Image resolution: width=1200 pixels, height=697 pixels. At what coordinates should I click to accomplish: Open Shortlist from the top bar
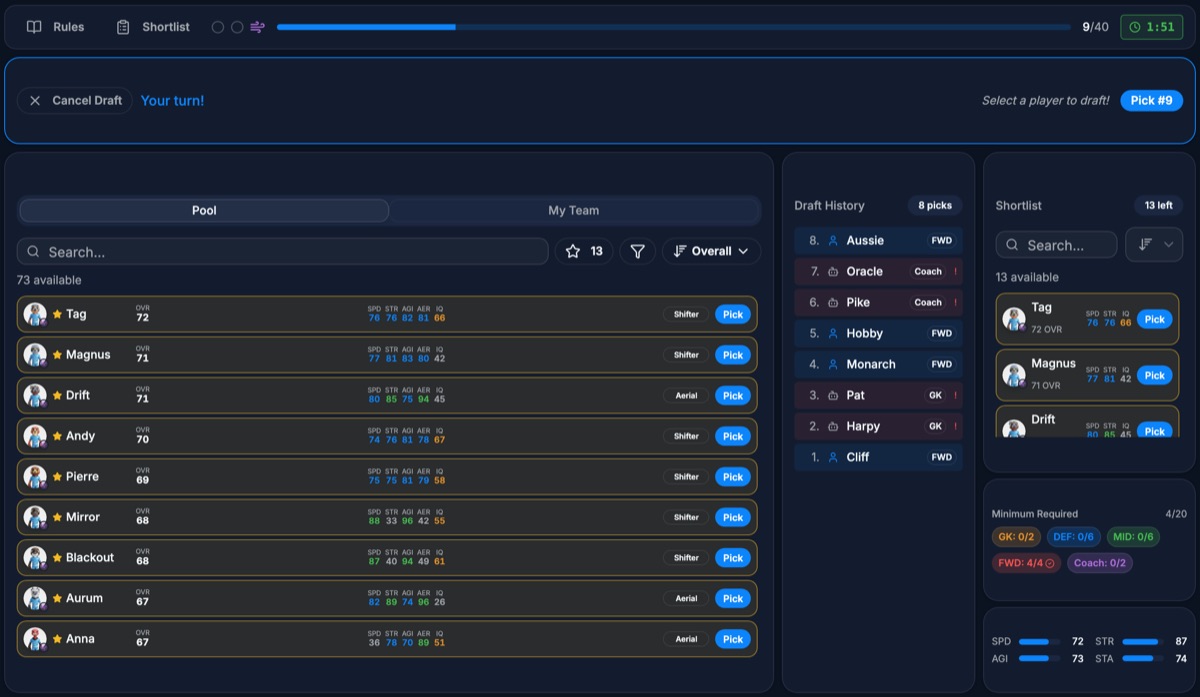pos(153,27)
